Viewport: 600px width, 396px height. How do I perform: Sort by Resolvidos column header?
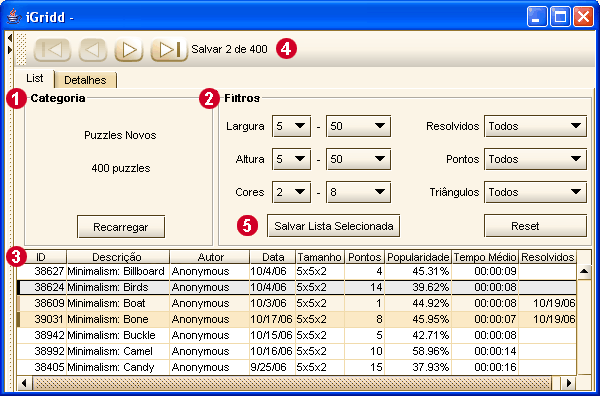pos(548,257)
